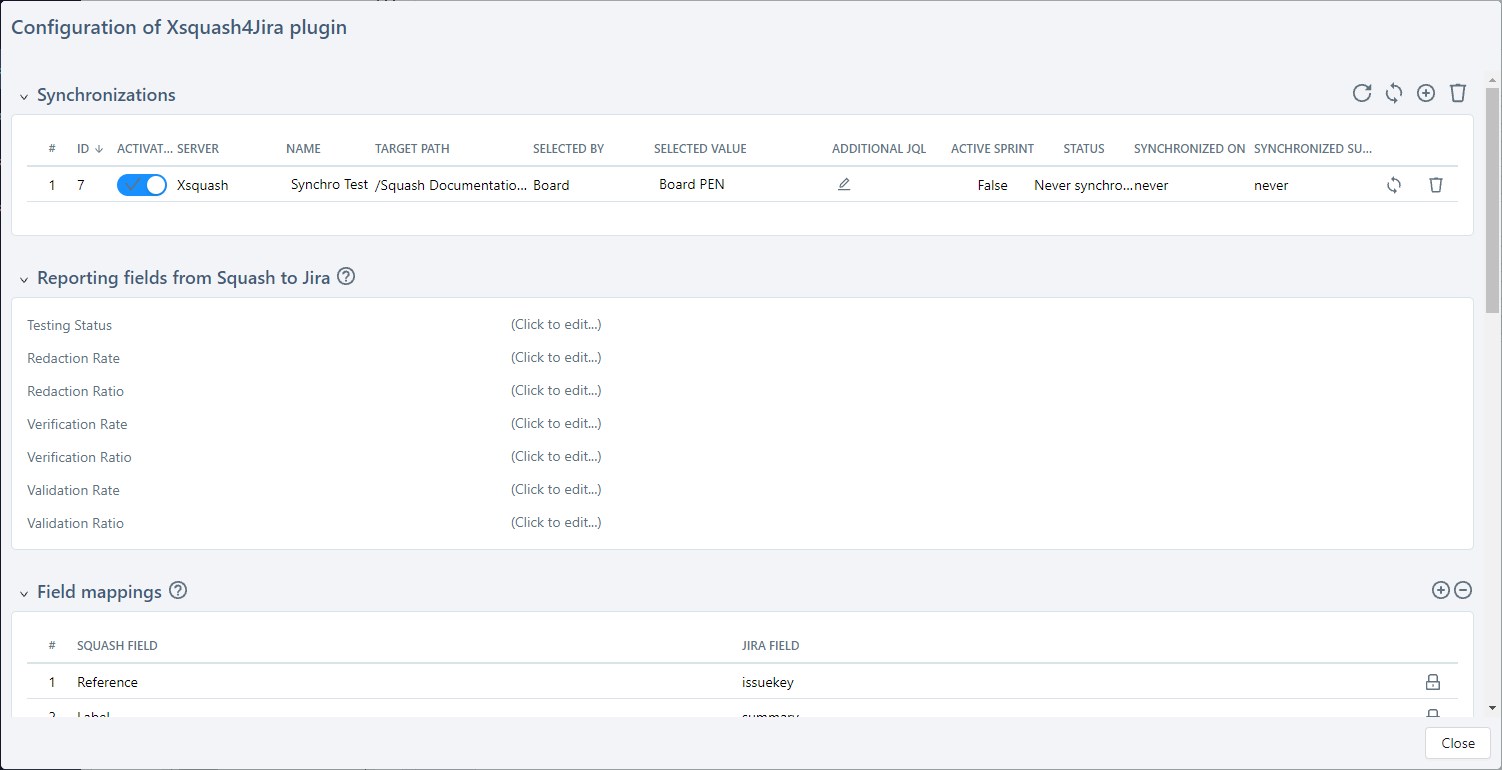The image size is (1502, 770).
Task: Sync the Synchro Test row icon
Action: click(x=1394, y=185)
